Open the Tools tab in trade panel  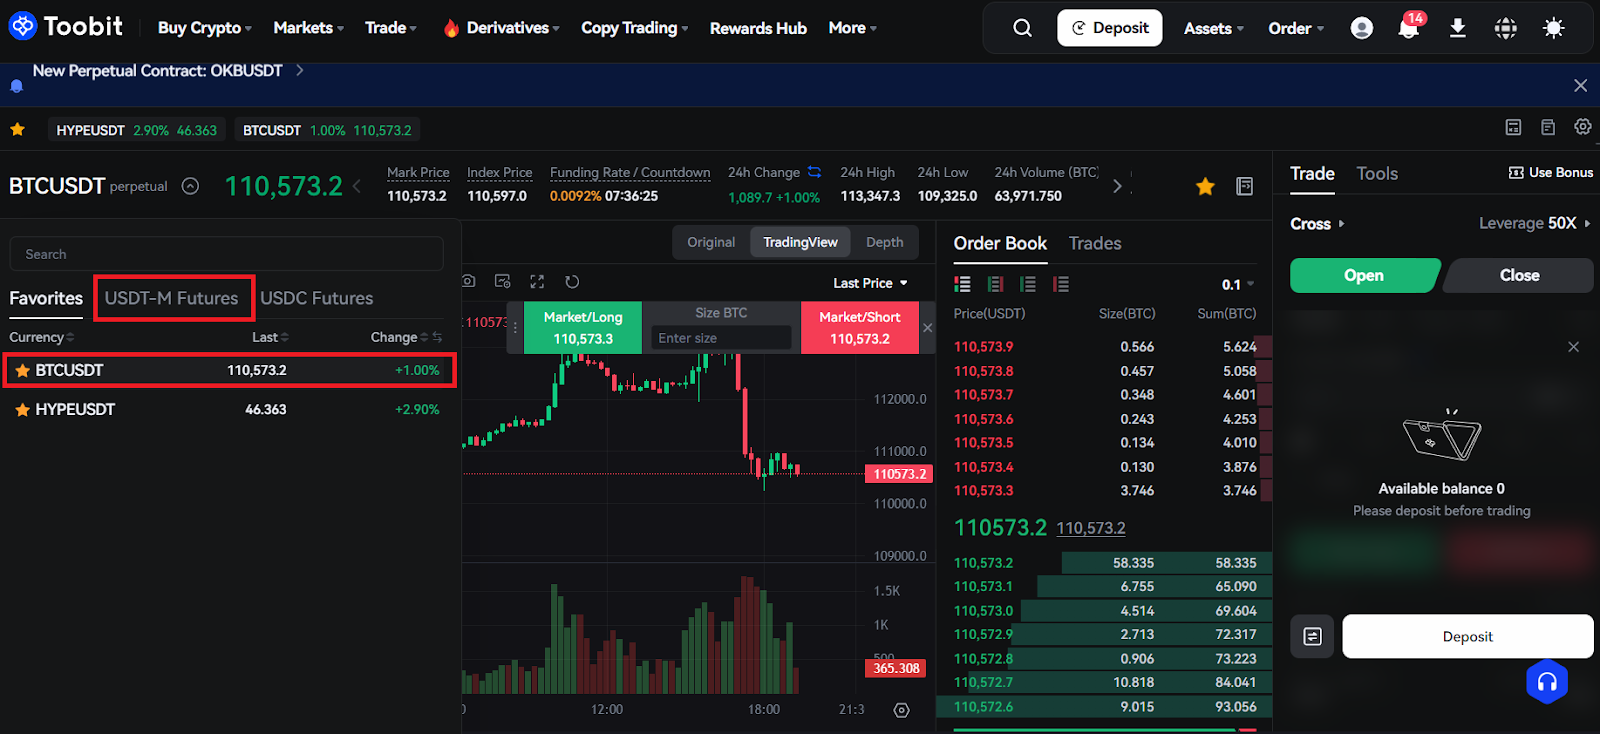[1377, 173]
